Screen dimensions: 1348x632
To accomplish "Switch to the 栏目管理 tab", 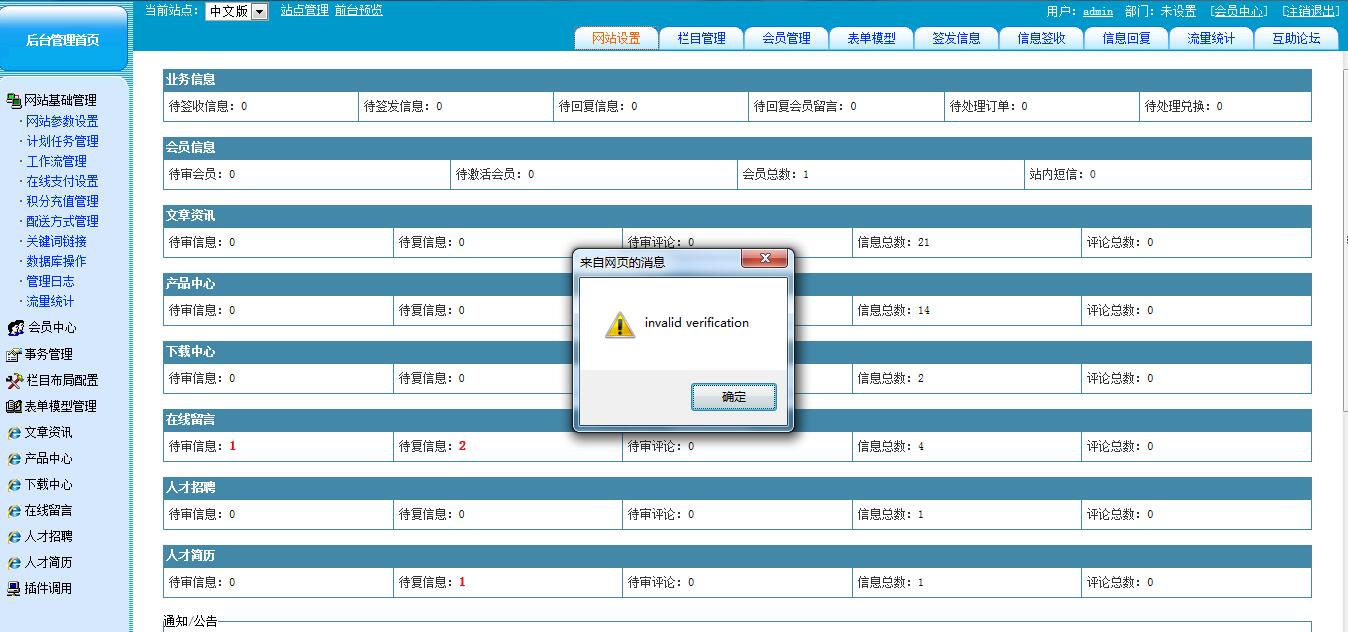I will [701, 39].
